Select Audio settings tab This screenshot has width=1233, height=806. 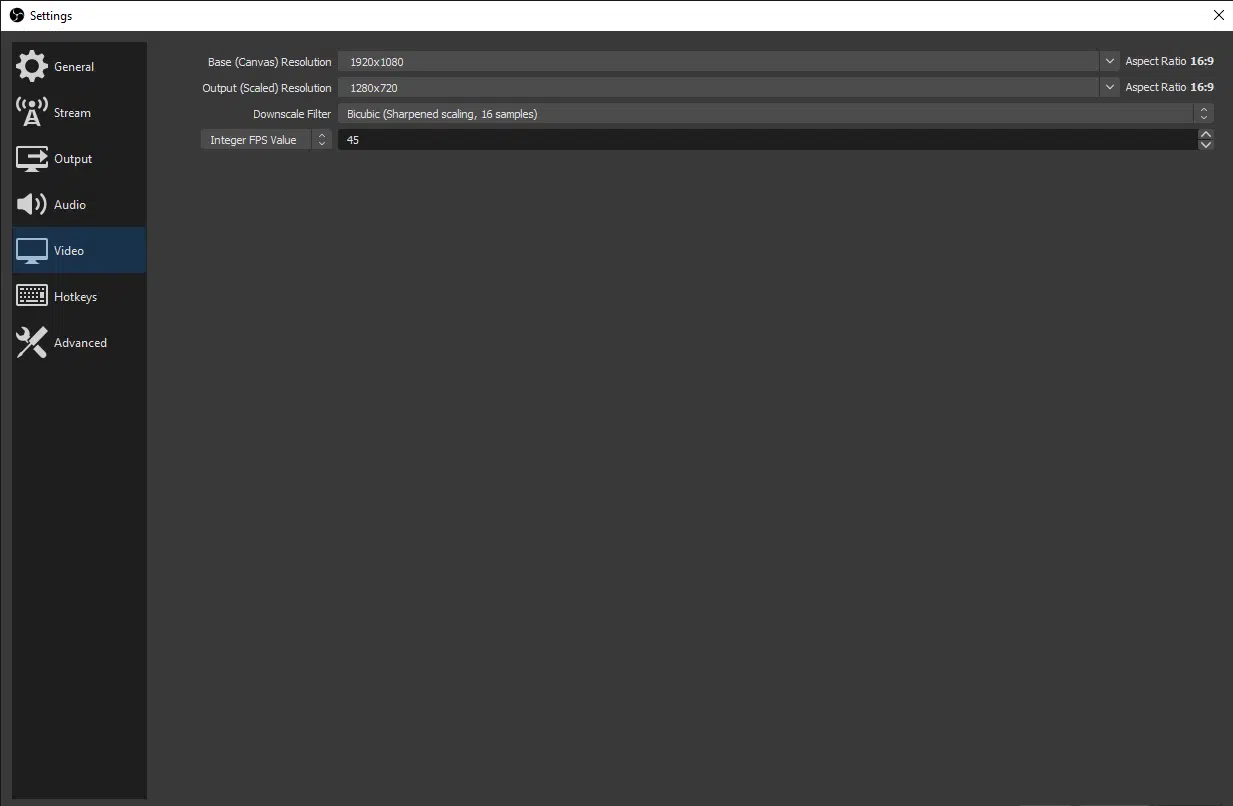pos(80,204)
